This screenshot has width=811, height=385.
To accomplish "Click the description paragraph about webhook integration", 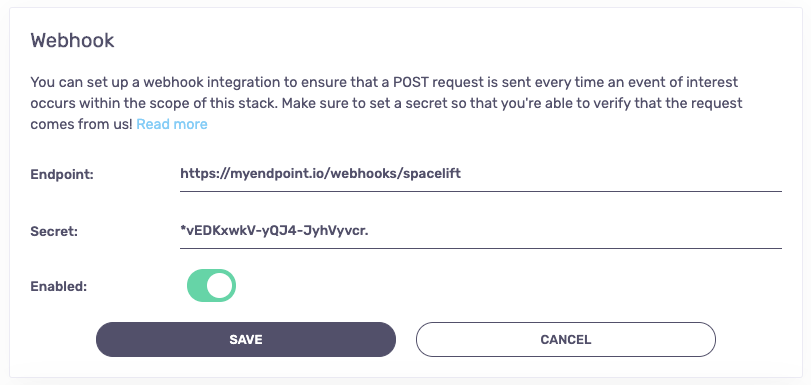I will point(386,103).
